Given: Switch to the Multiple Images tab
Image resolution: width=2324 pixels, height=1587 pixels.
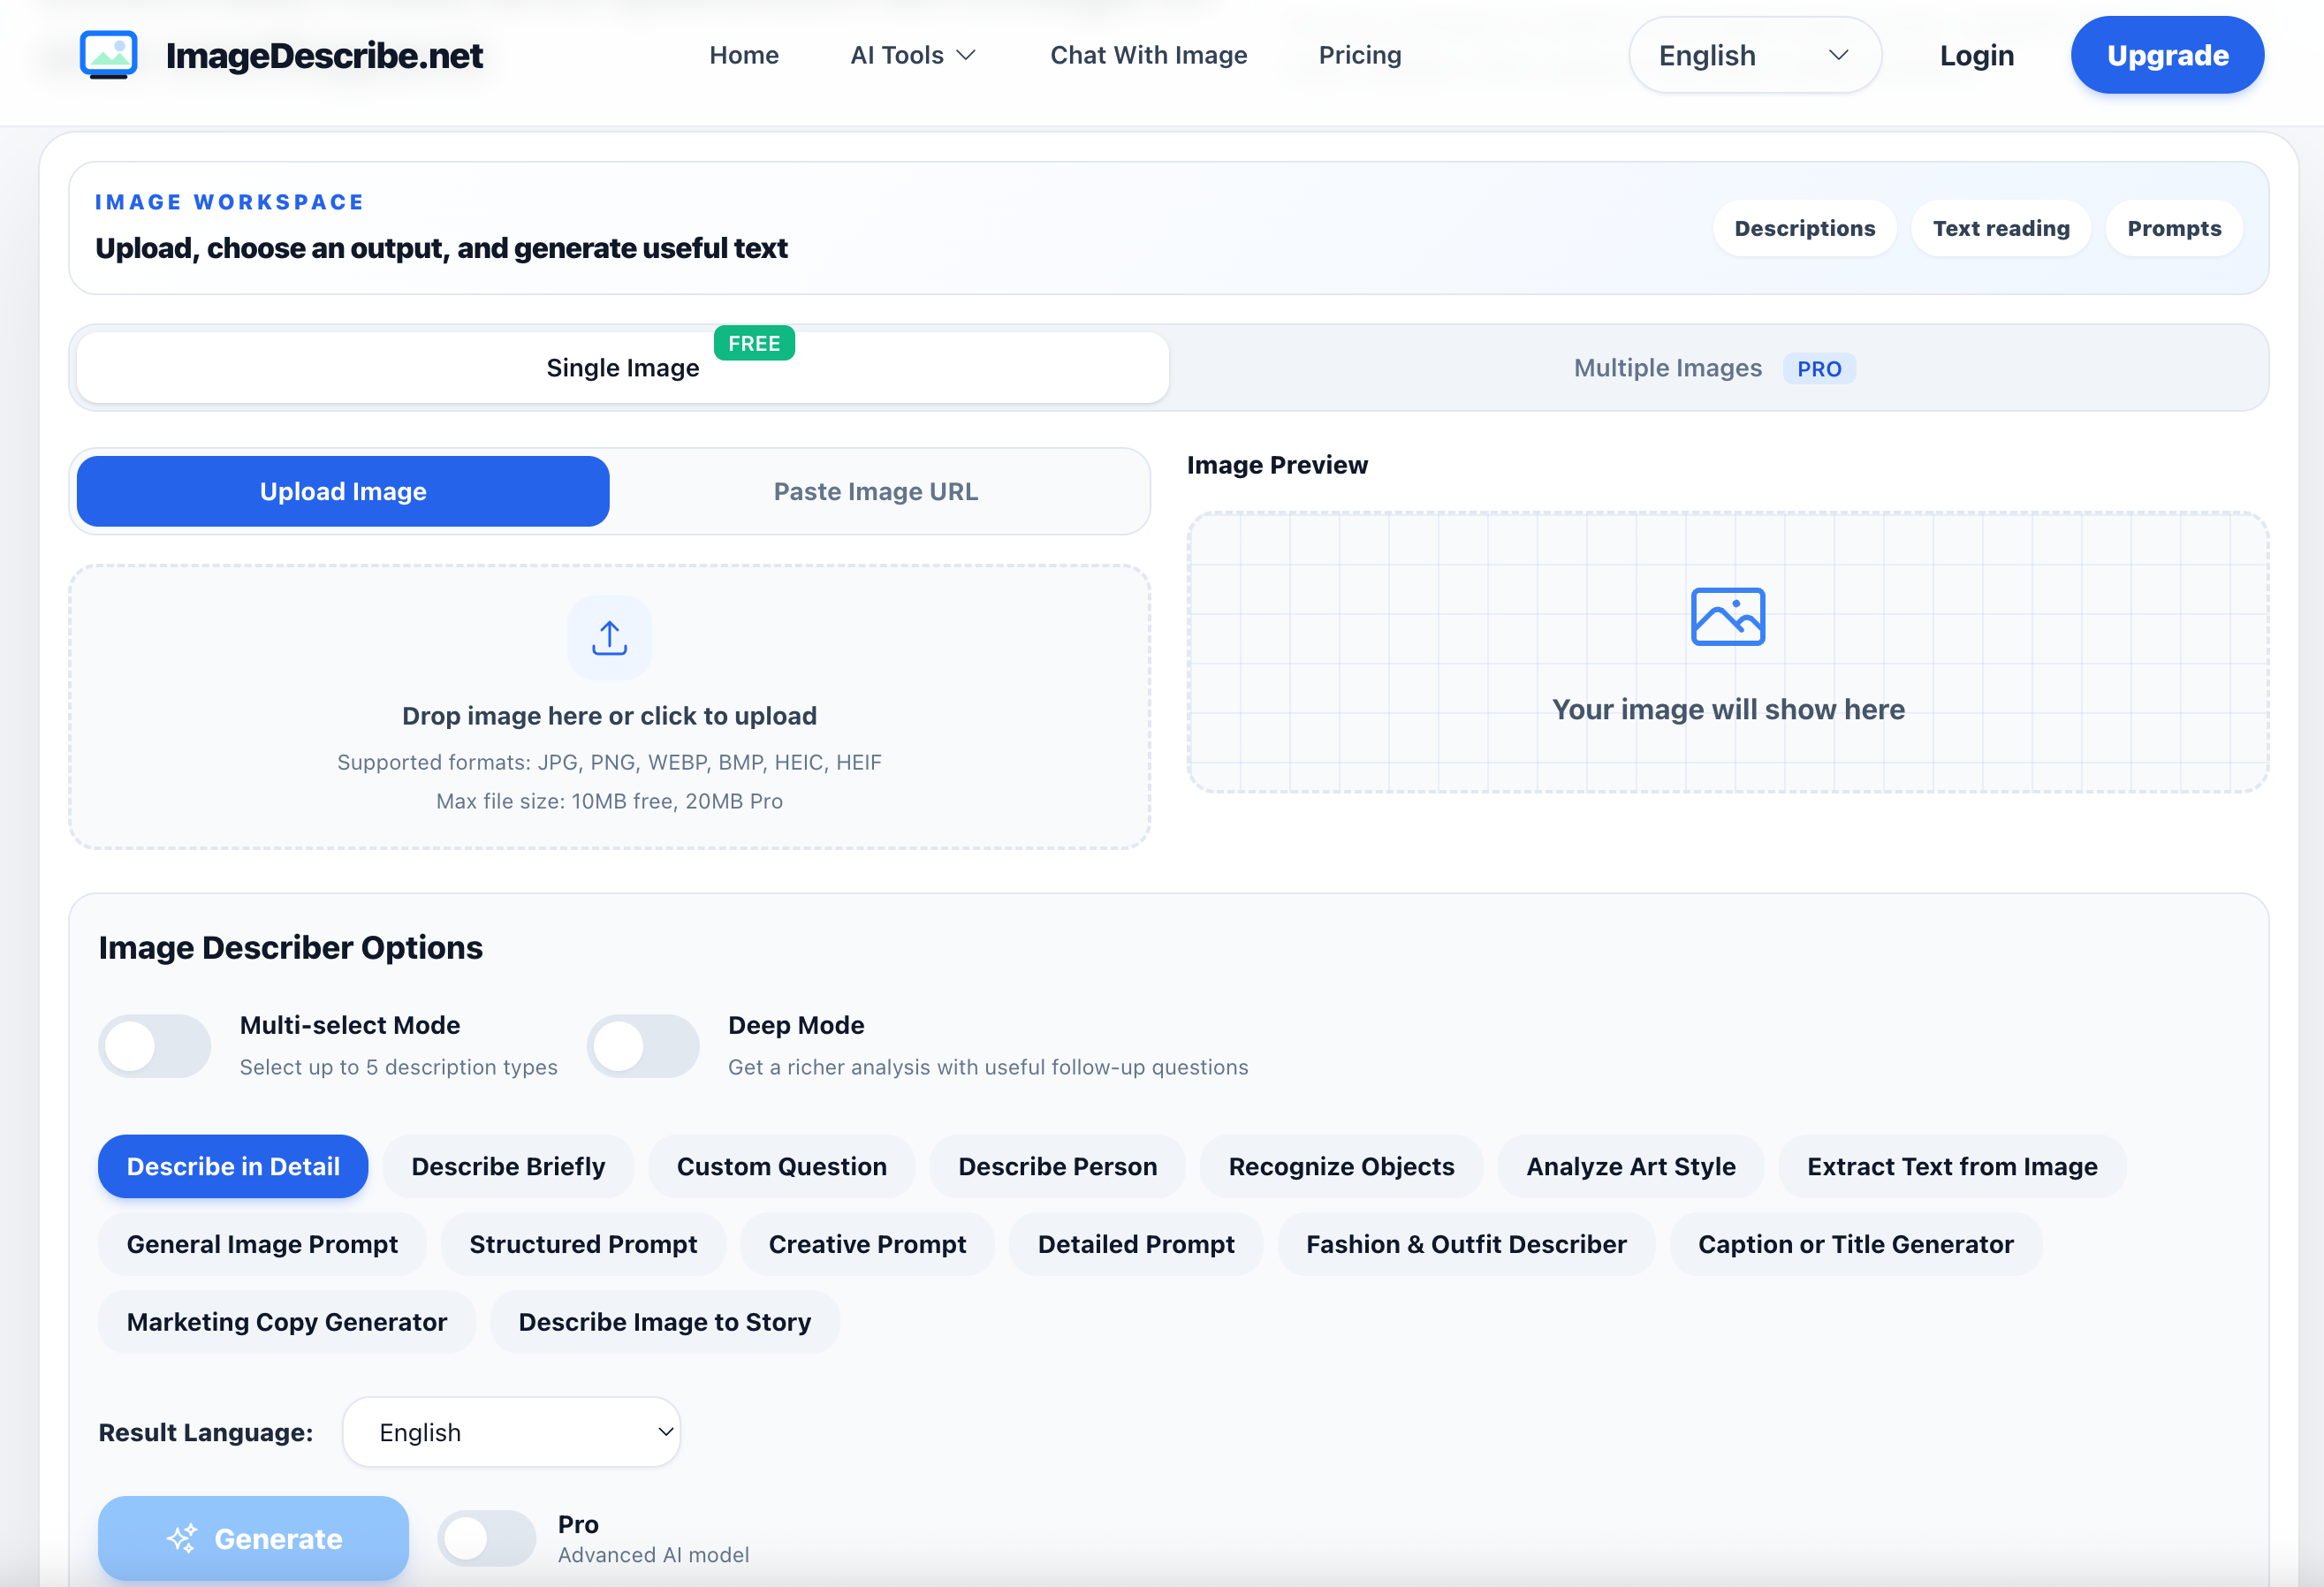Looking at the screenshot, I should 1715,368.
